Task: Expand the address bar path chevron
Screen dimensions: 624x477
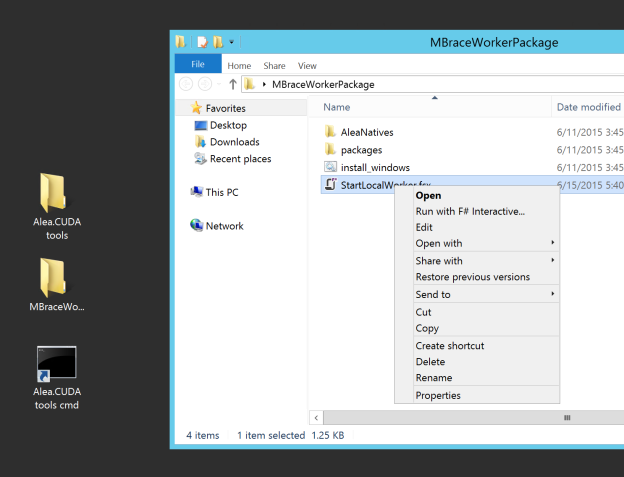Action: [x=264, y=84]
